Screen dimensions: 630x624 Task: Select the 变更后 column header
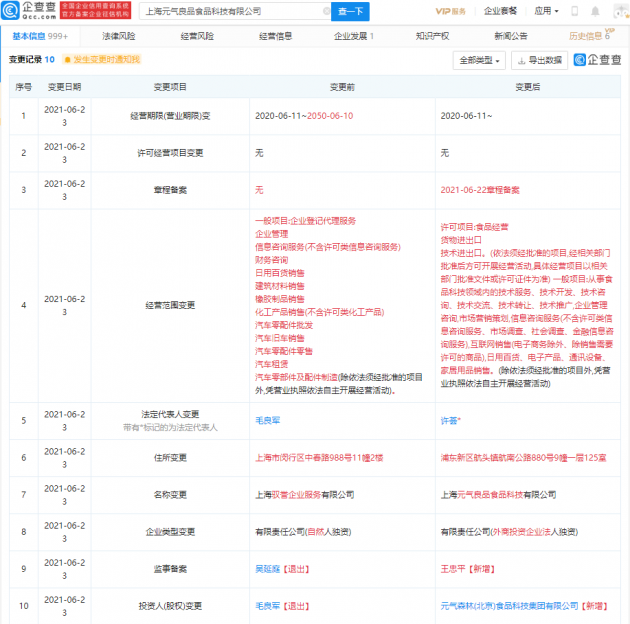pyautogui.click(x=528, y=87)
